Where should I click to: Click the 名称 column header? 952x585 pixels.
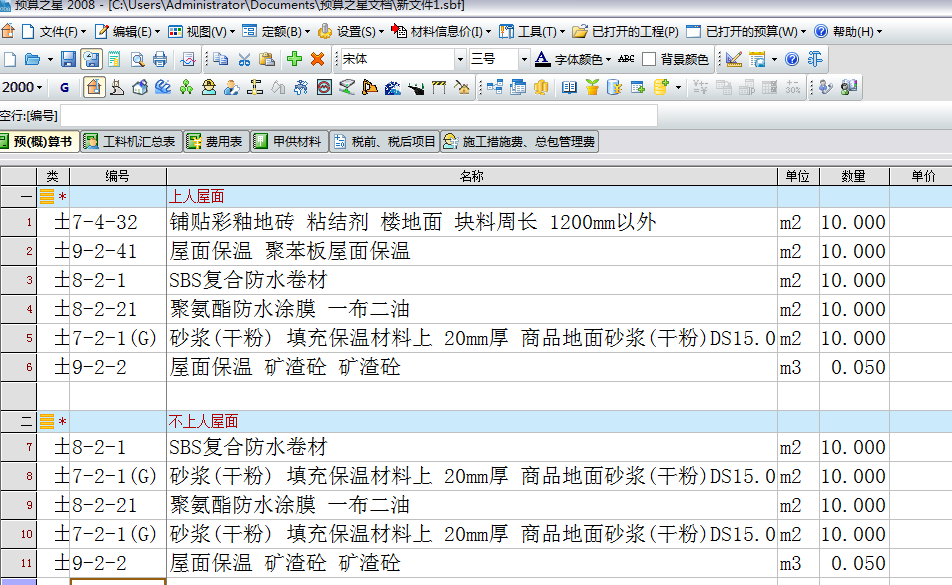tap(472, 177)
